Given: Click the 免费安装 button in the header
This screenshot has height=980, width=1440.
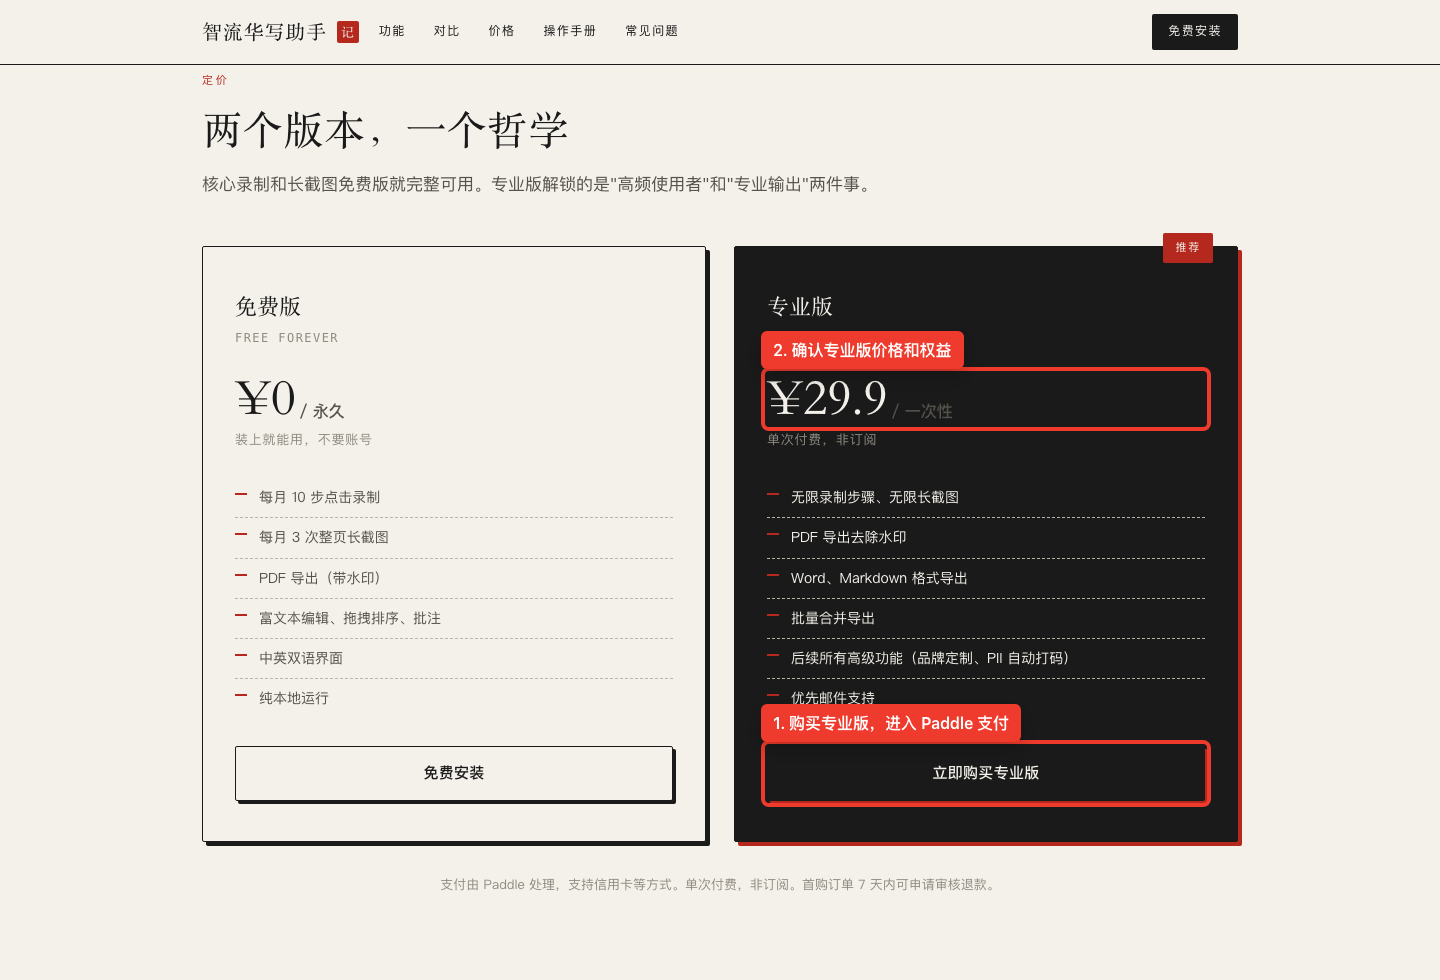Looking at the screenshot, I should coord(1195,32).
